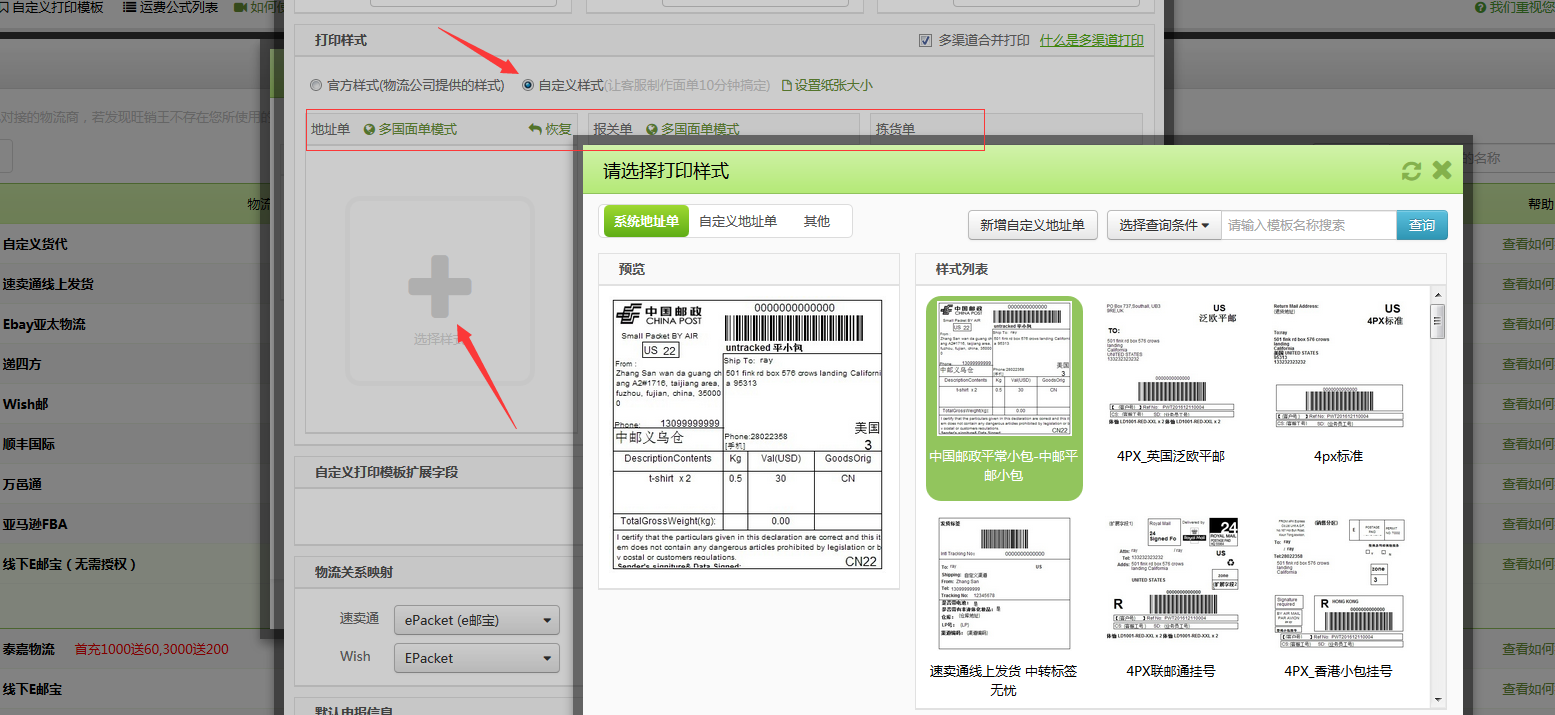Select 万邑通 in the background list
Screen dimensions: 1555x715
click(x=23, y=484)
